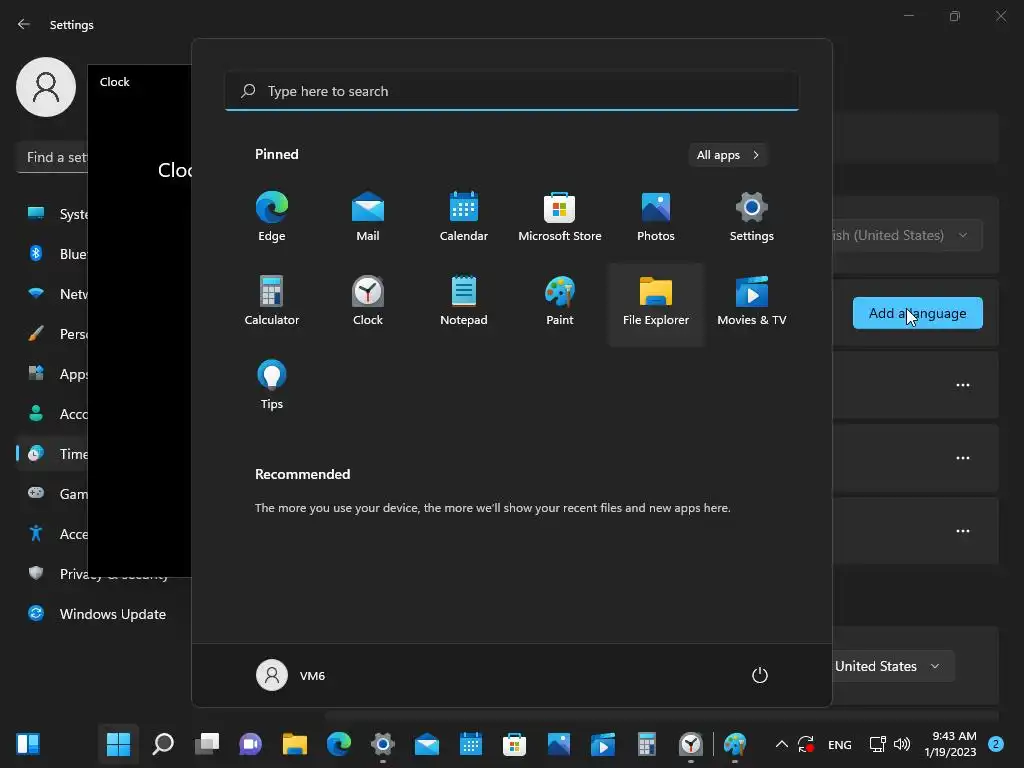
Task: Open the Tips pinned app
Action: (x=272, y=385)
